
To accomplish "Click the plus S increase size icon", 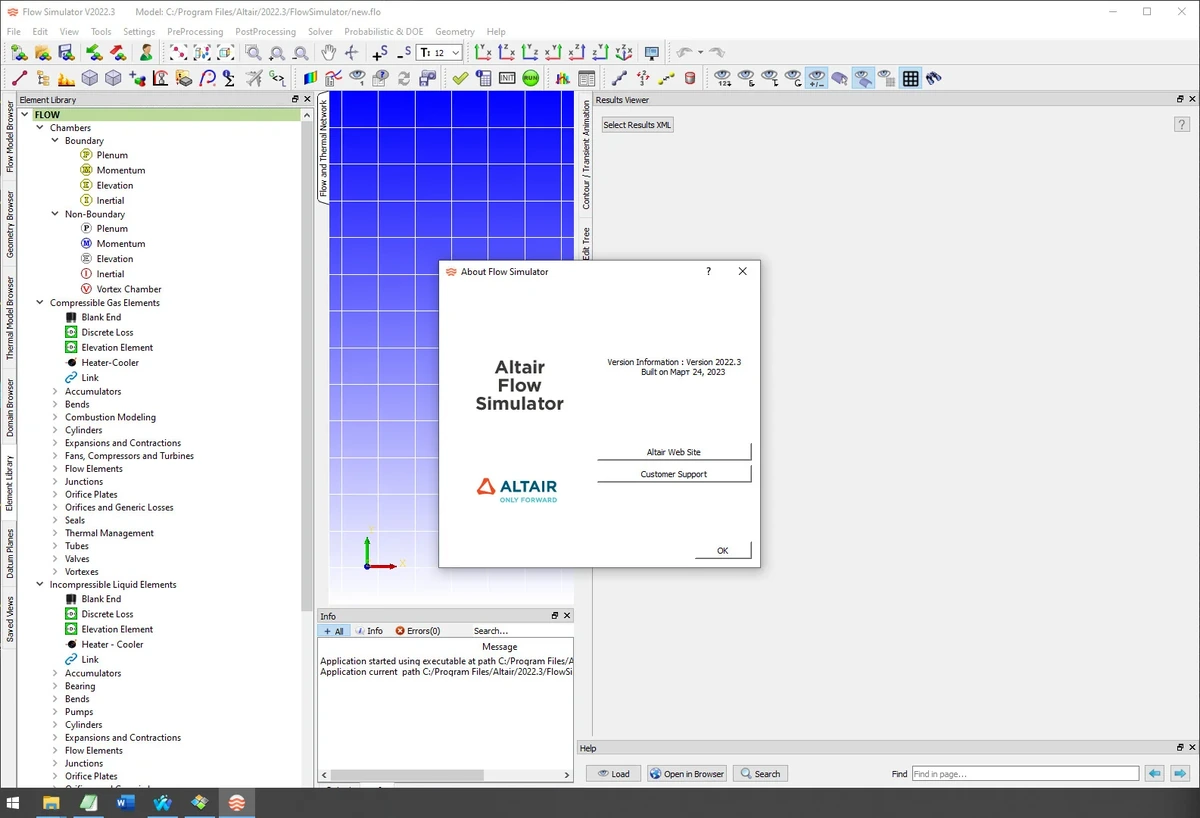I will [380, 52].
